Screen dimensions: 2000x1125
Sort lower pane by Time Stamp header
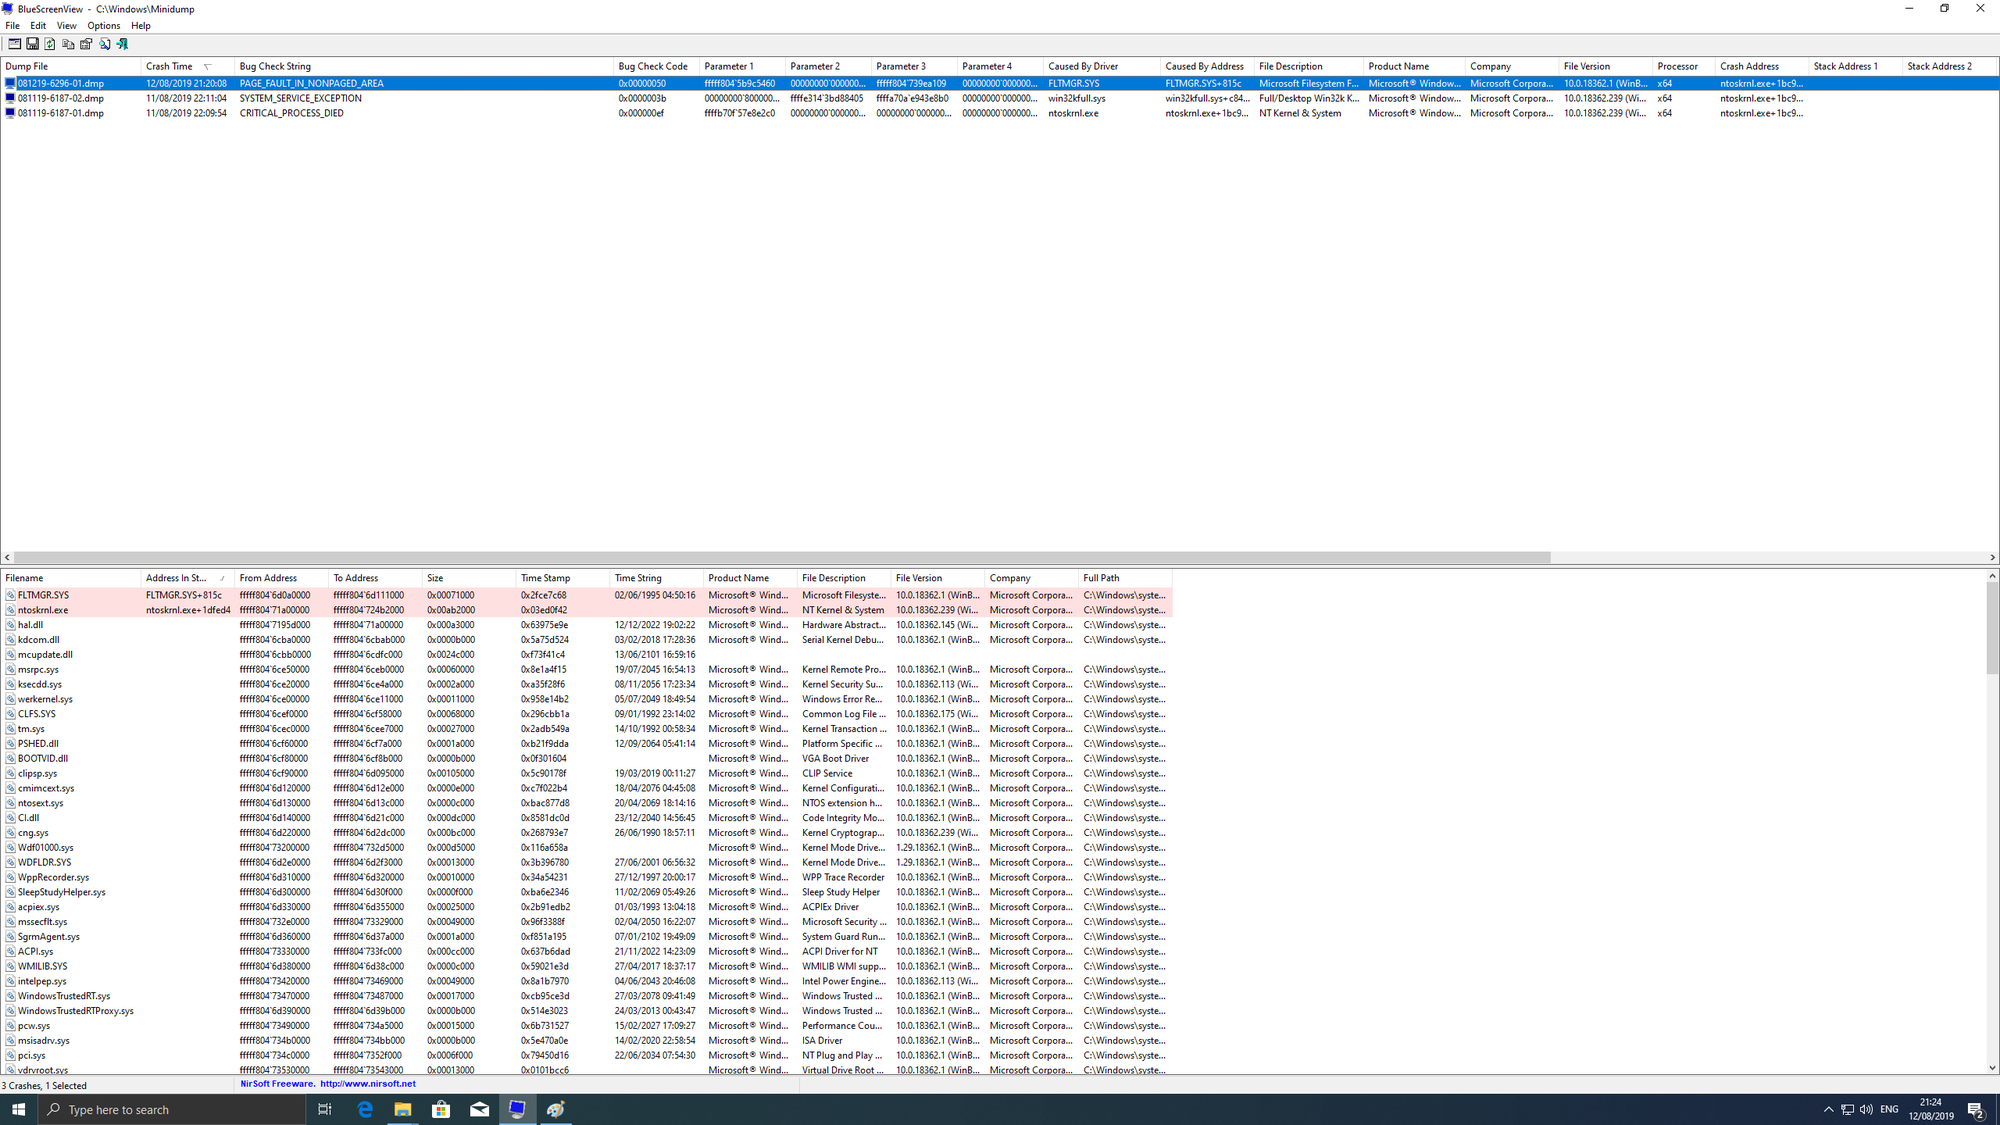click(562, 578)
